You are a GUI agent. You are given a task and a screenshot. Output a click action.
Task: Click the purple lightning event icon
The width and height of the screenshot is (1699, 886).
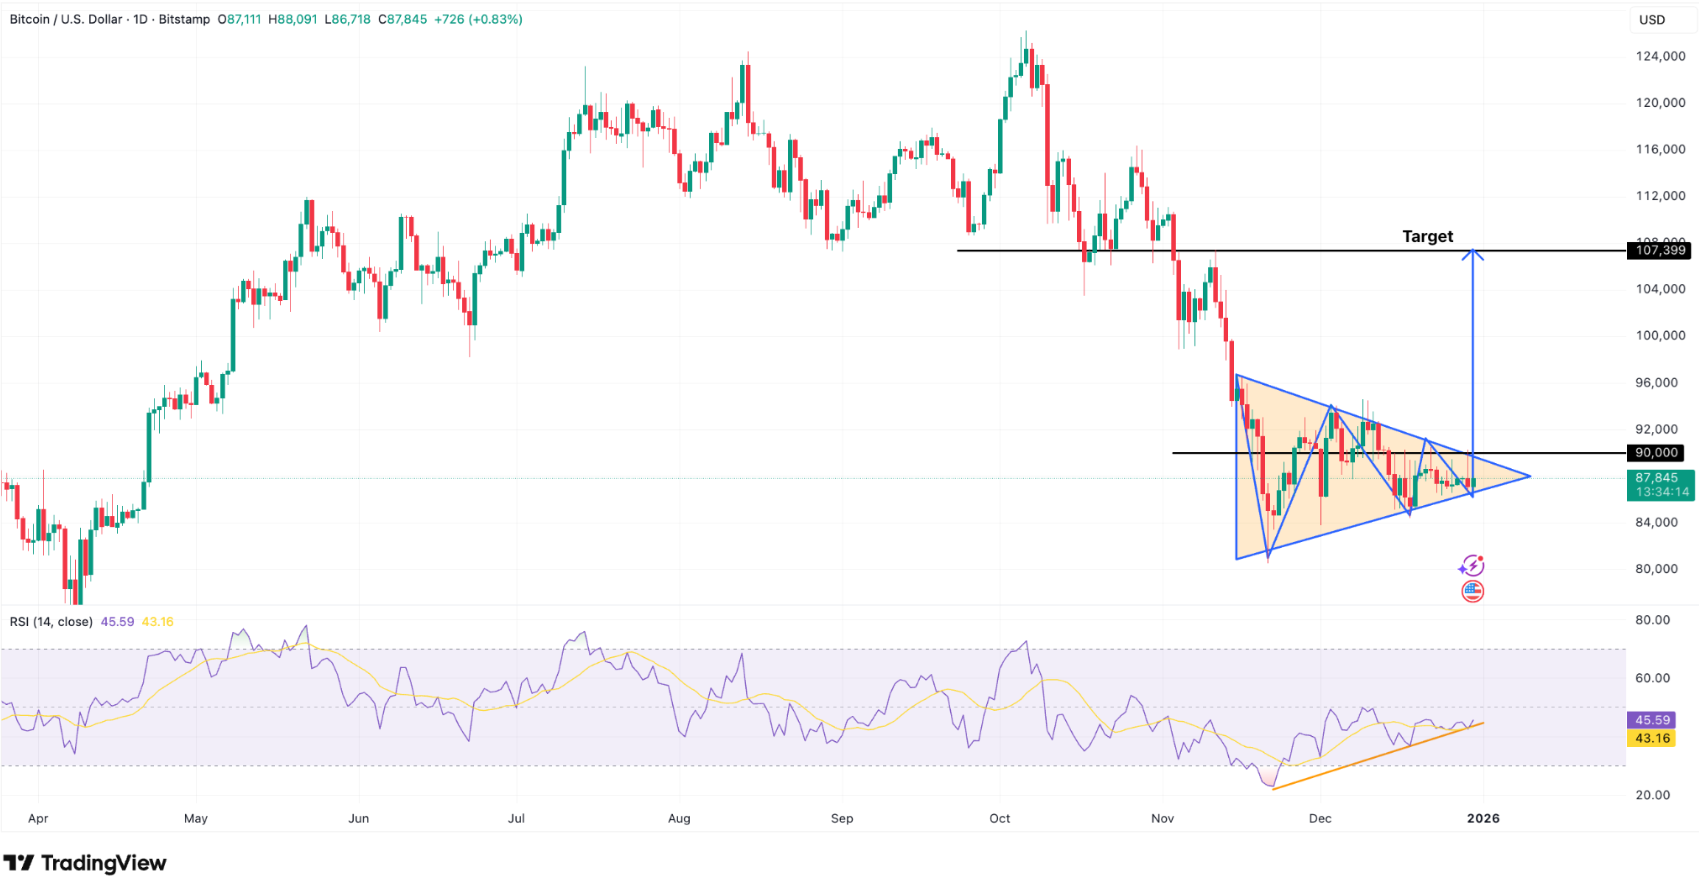coord(1471,566)
